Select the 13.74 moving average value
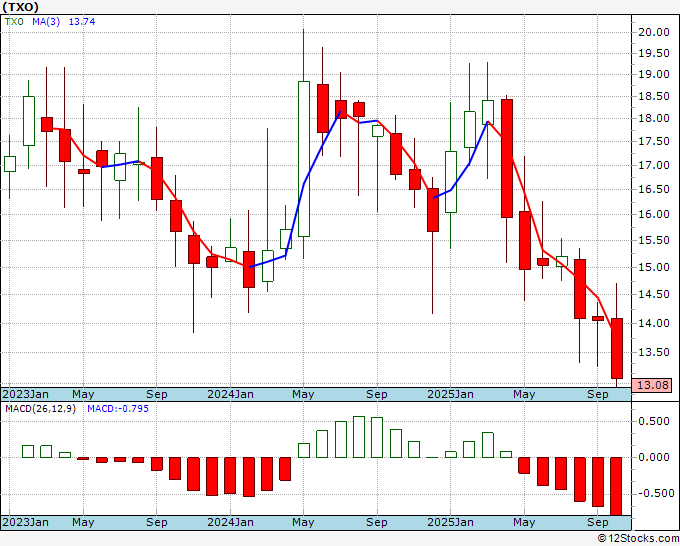This screenshot has width=680, height=546. pos(82,22)
